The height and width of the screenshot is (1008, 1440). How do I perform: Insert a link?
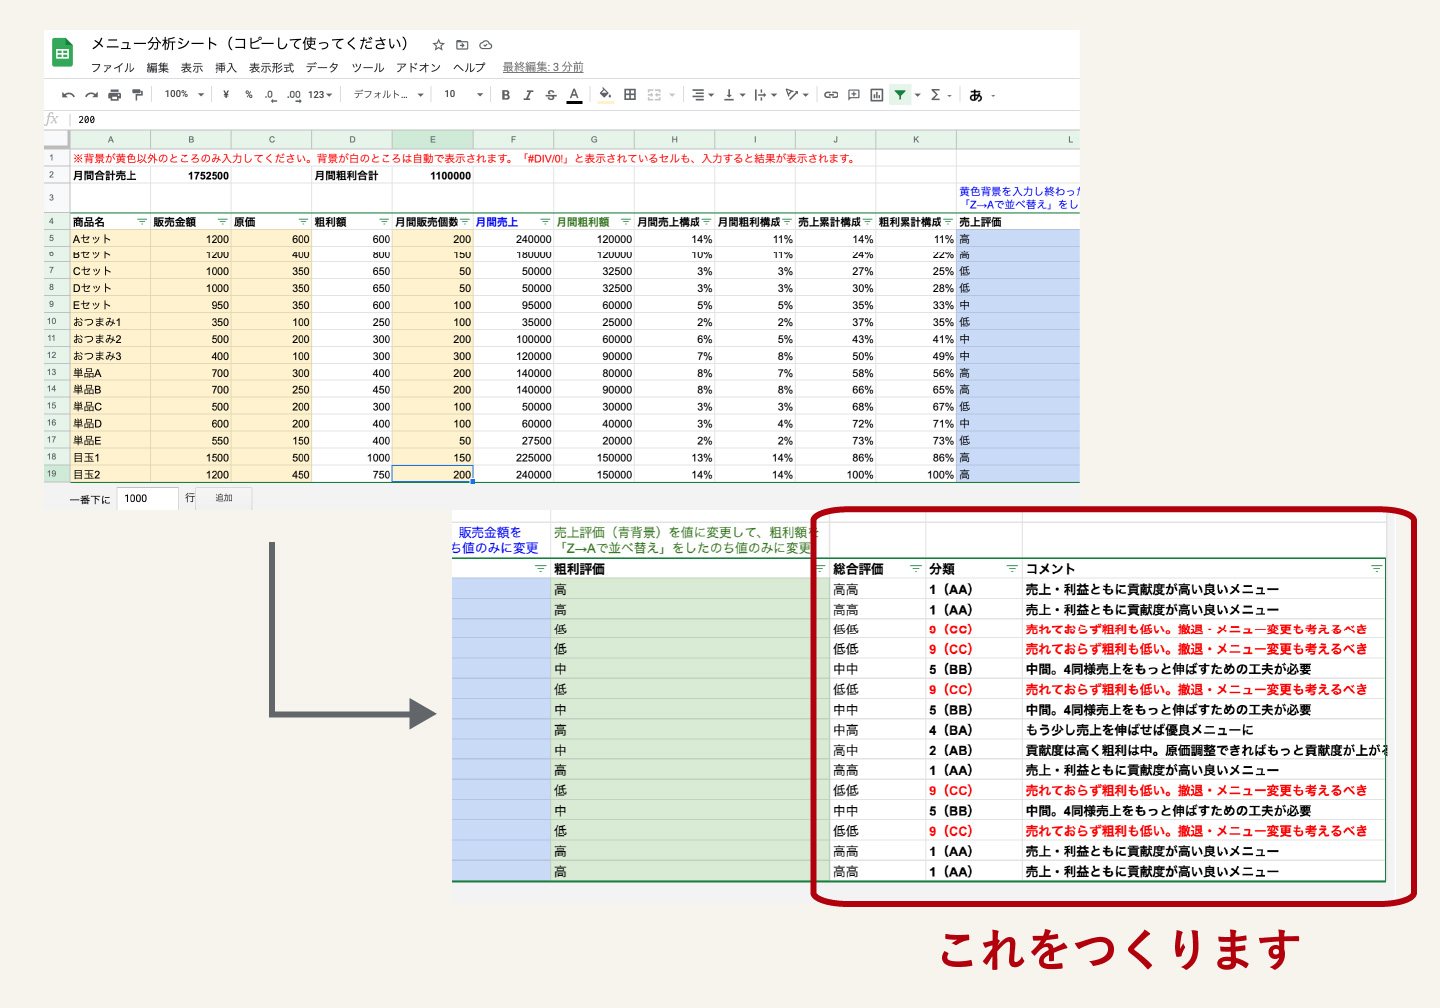pyautogui.click(x=831, y=95)
